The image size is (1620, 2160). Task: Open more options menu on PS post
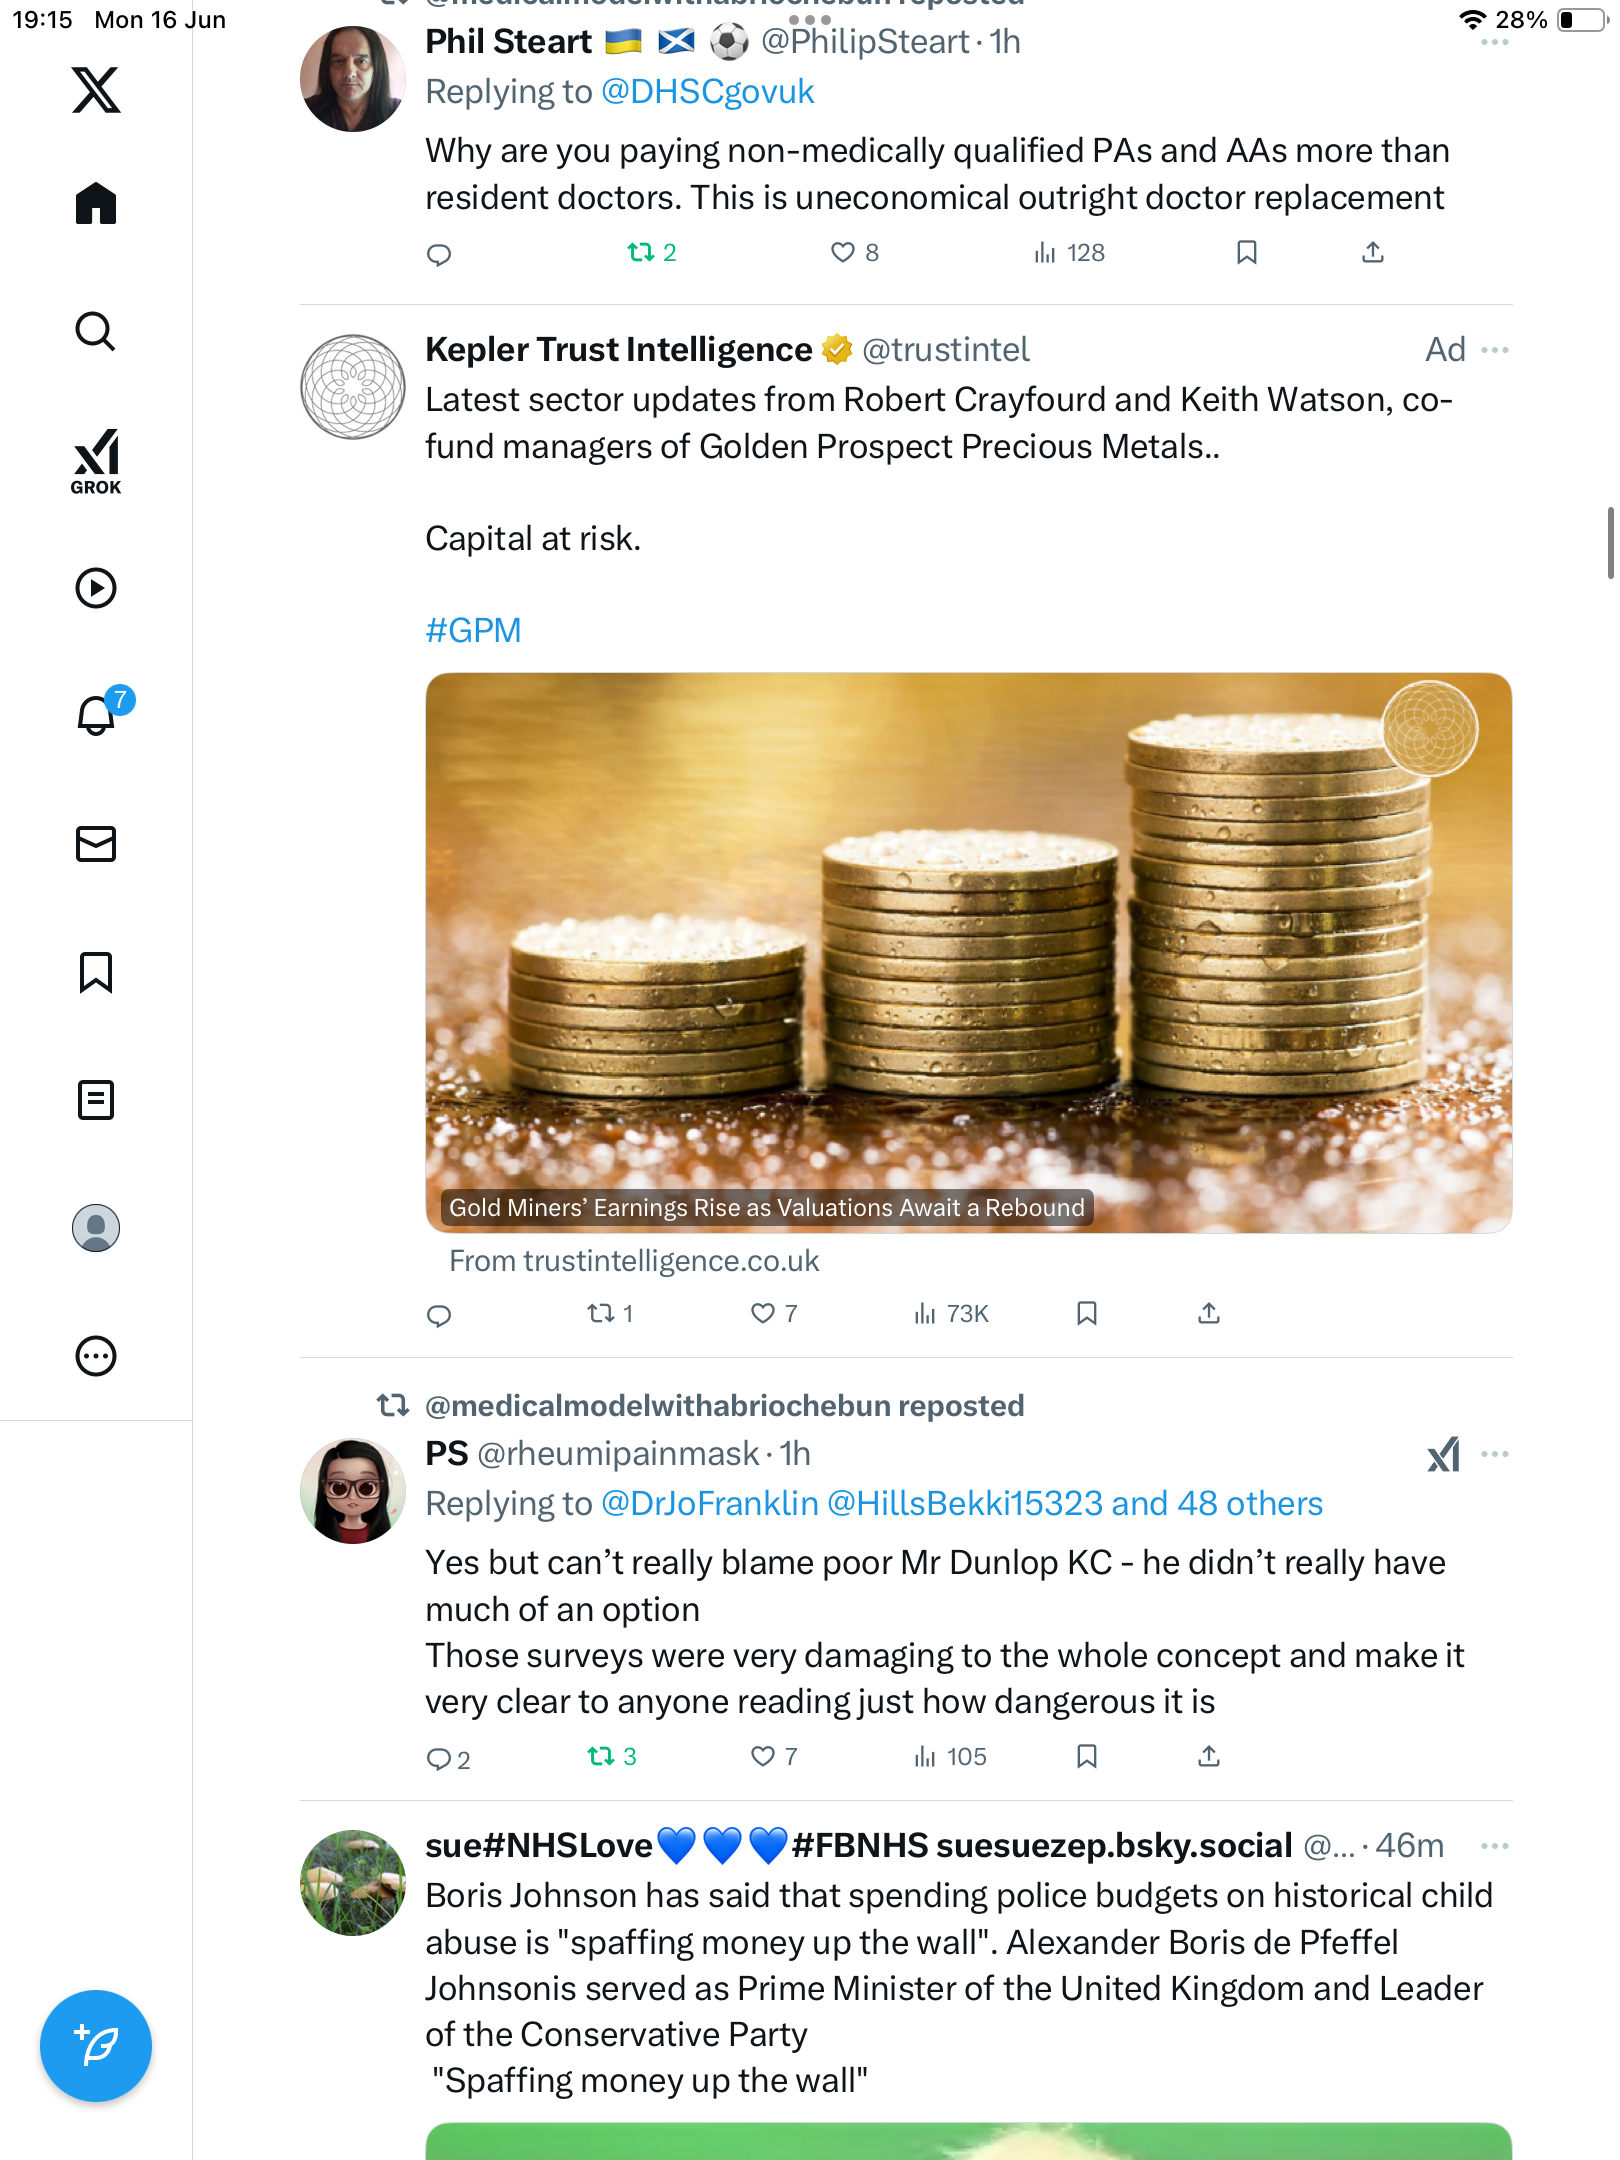pyautogui.click(x=1495, y=1454)
